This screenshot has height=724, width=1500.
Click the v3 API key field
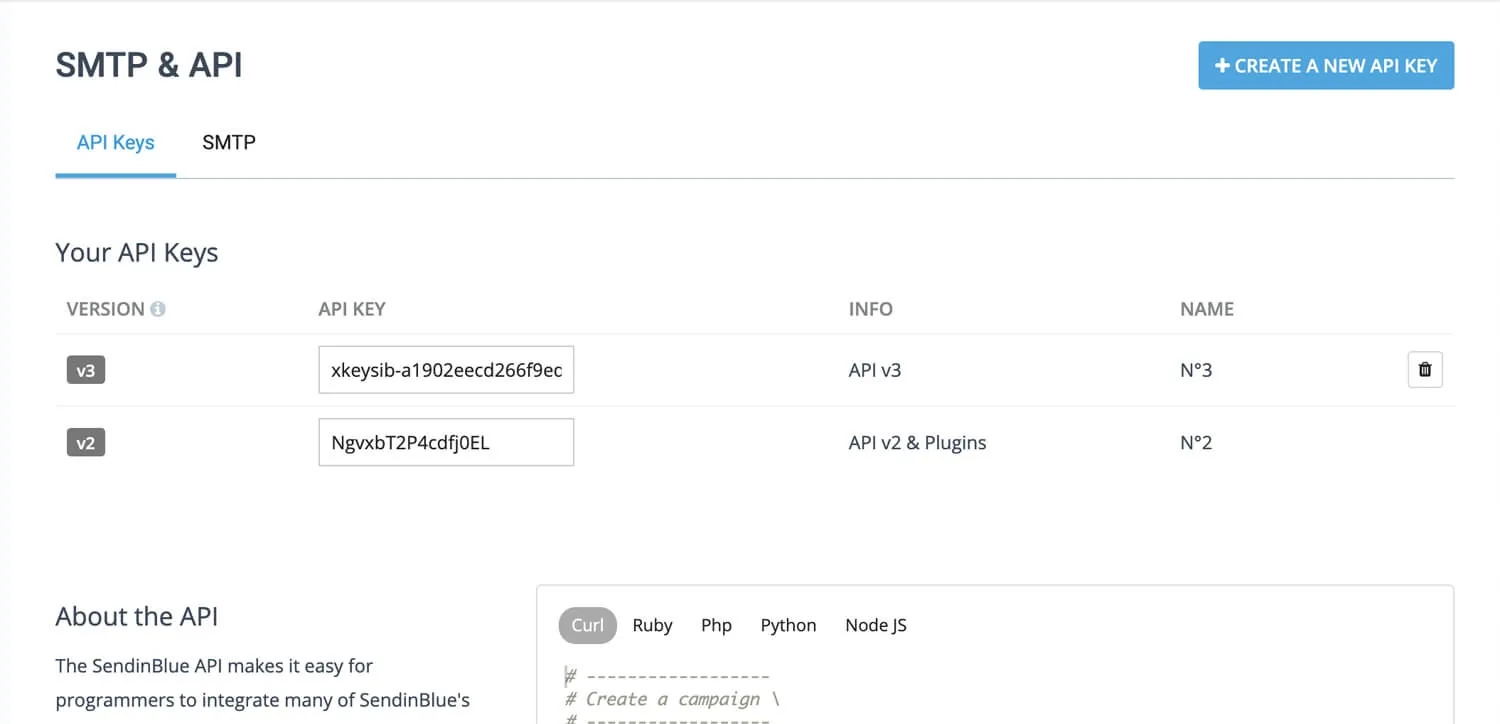pos(446,370)
